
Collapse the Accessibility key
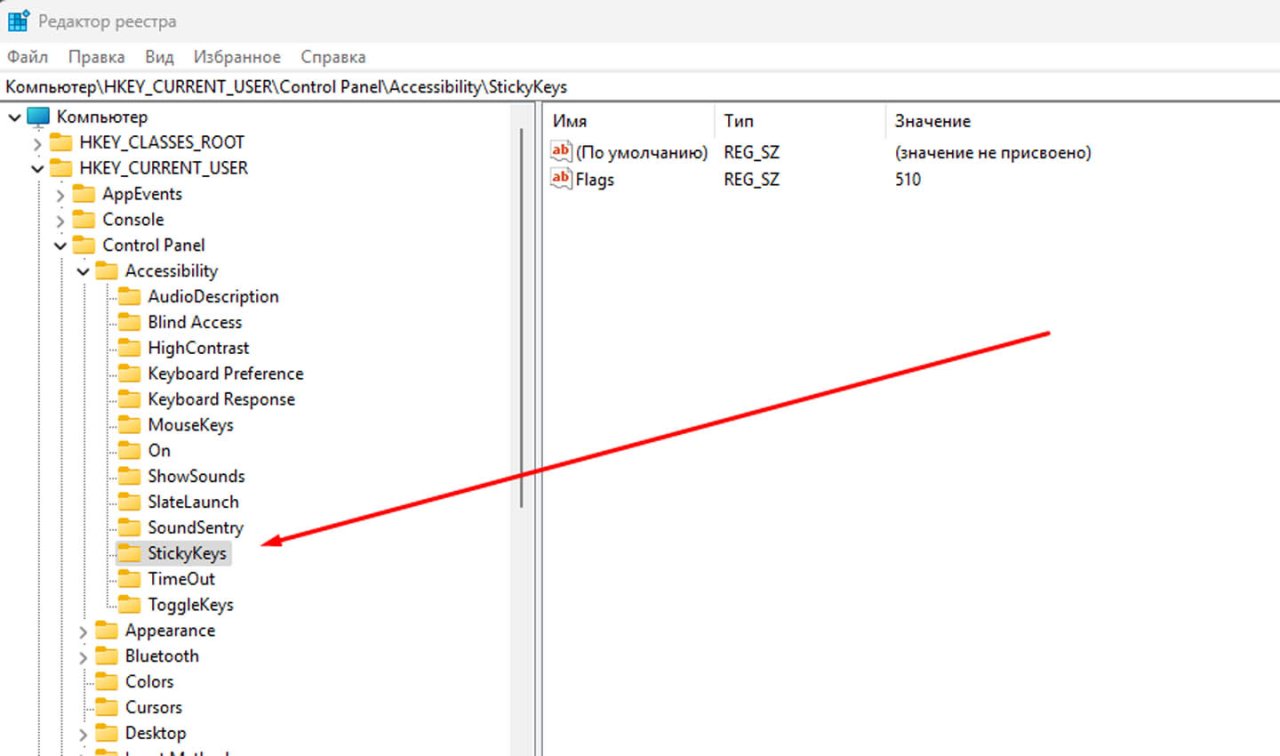coord(84,271)
